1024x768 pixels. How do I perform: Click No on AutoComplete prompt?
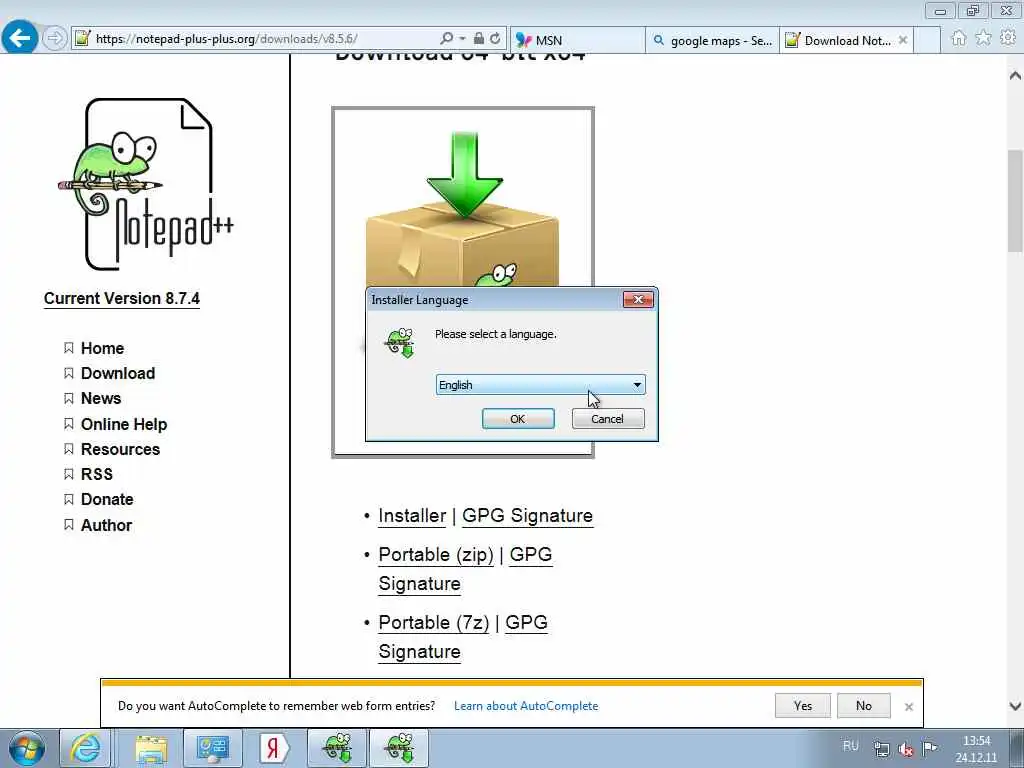click(863, 706)
